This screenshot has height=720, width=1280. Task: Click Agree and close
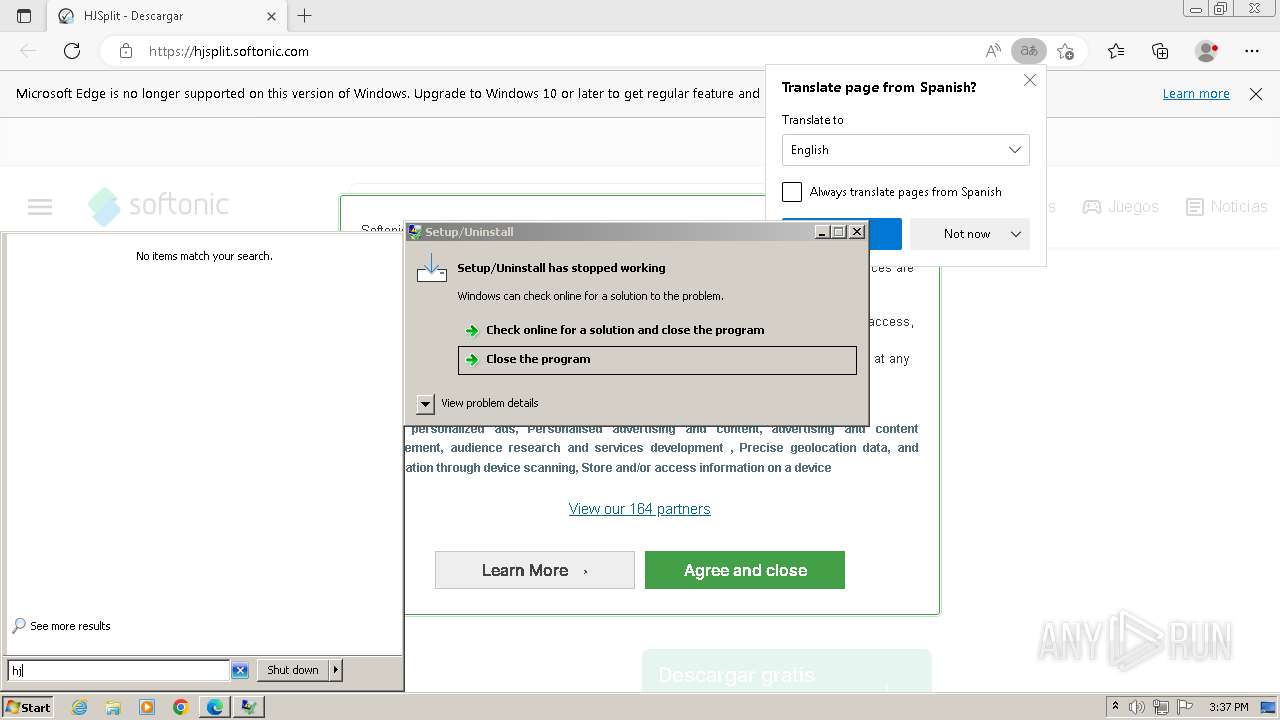tap(745, 570)
